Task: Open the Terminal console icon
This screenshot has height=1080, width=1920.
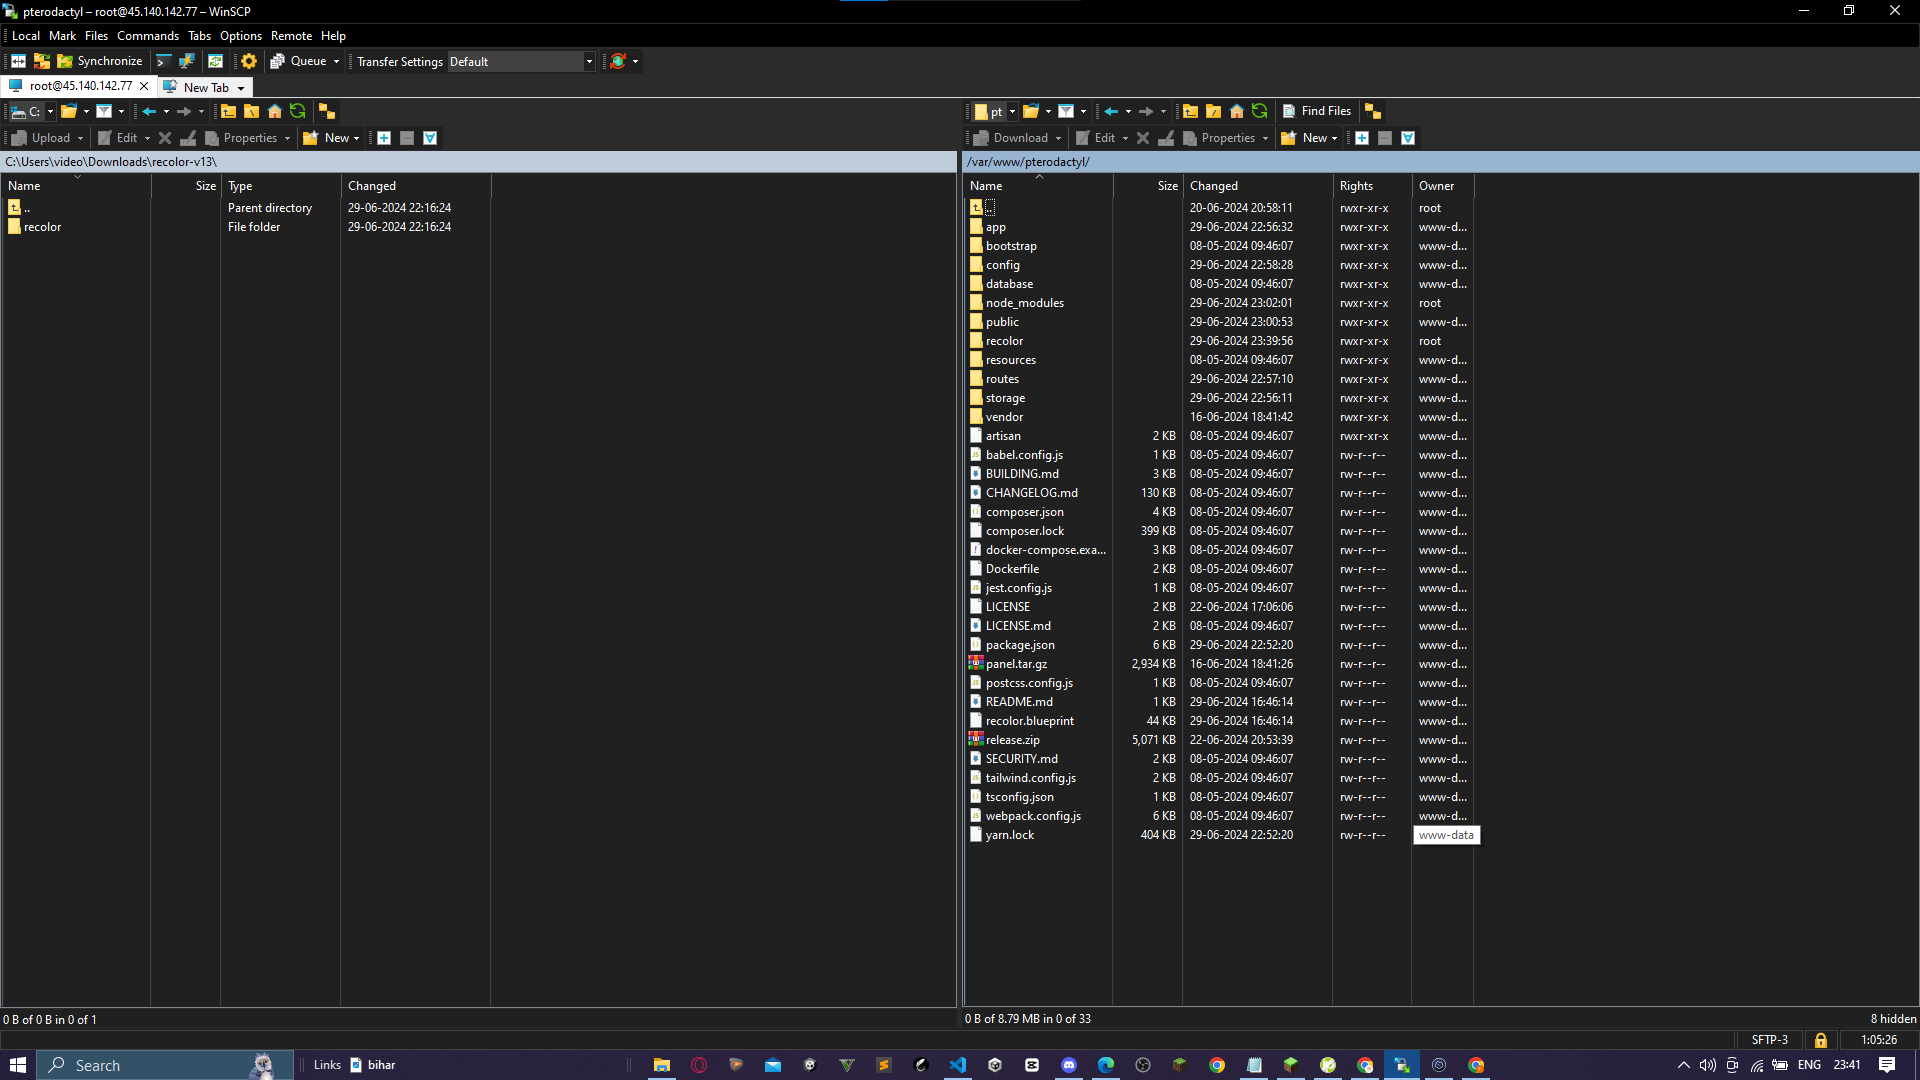Action: [x=164, y=61]
